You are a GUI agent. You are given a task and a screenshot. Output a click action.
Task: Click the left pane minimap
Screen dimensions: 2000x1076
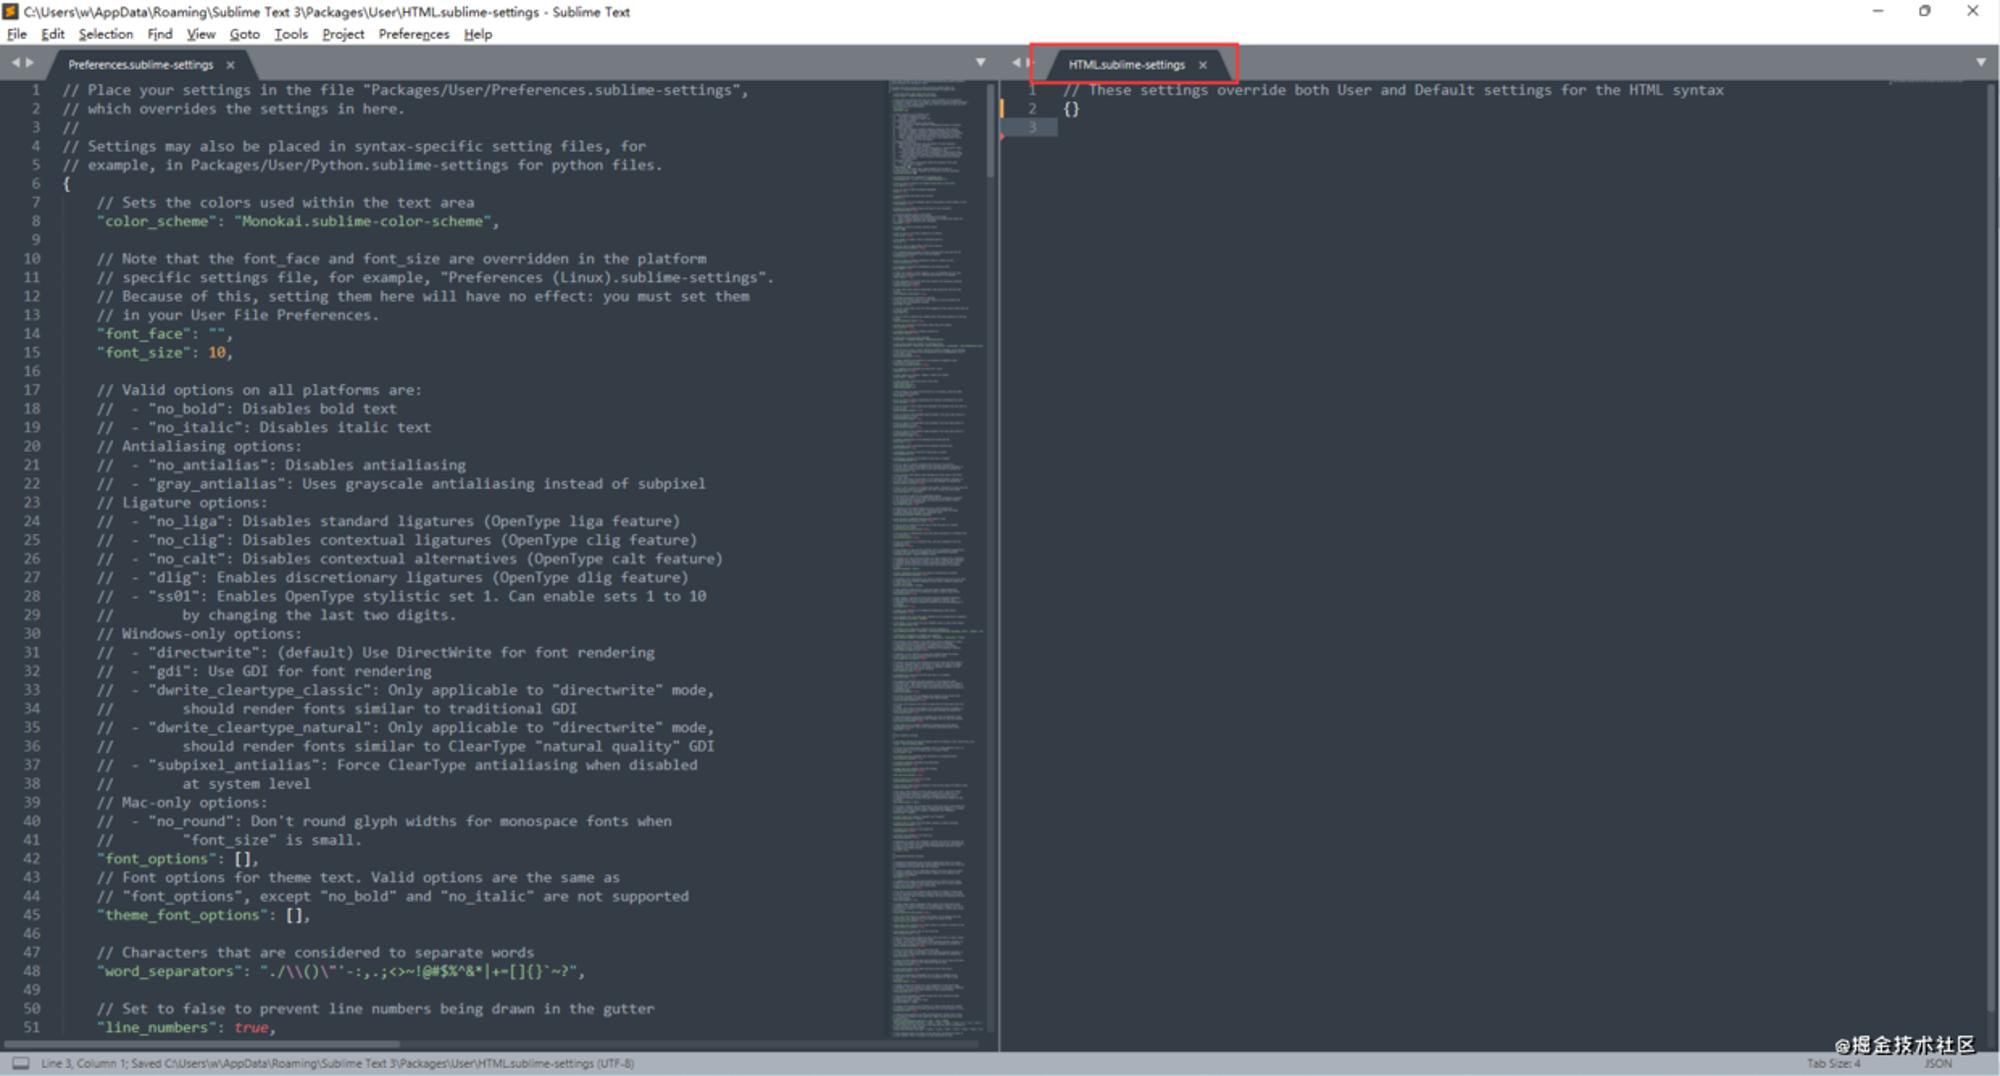[x=936, y=558]
